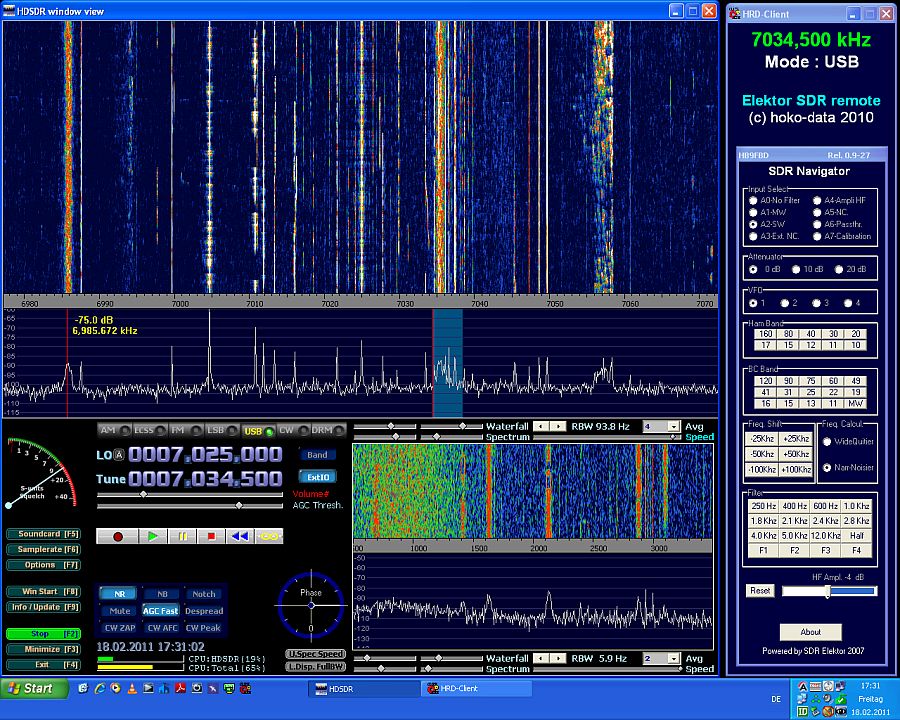Screen dimensions: 900x720
Task: Click the green play button
Action: point(153,536)
